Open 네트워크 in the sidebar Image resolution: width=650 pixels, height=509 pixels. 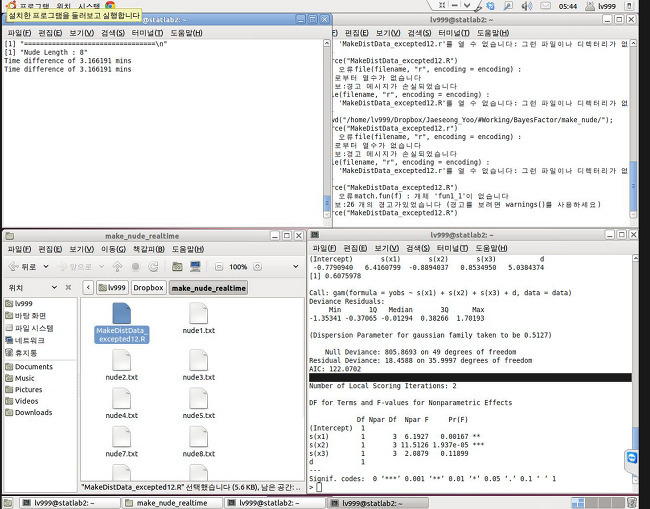pyautogui.click(x=25, y=340)
